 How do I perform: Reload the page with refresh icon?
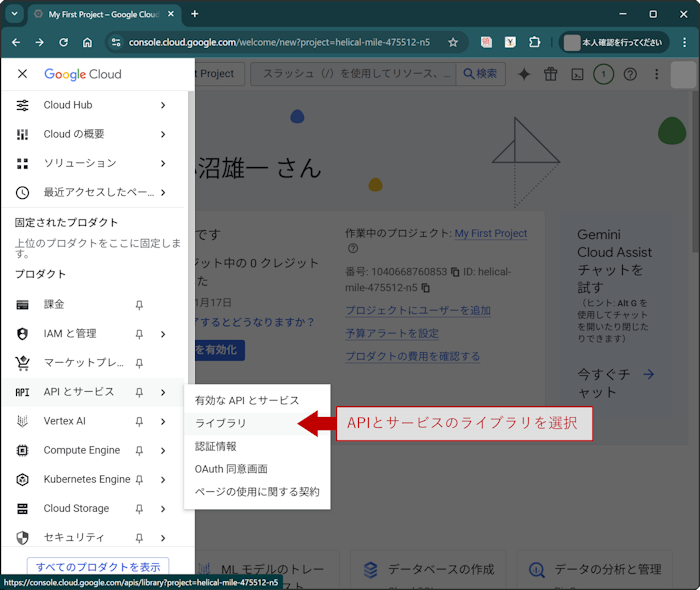coord(63,42)
